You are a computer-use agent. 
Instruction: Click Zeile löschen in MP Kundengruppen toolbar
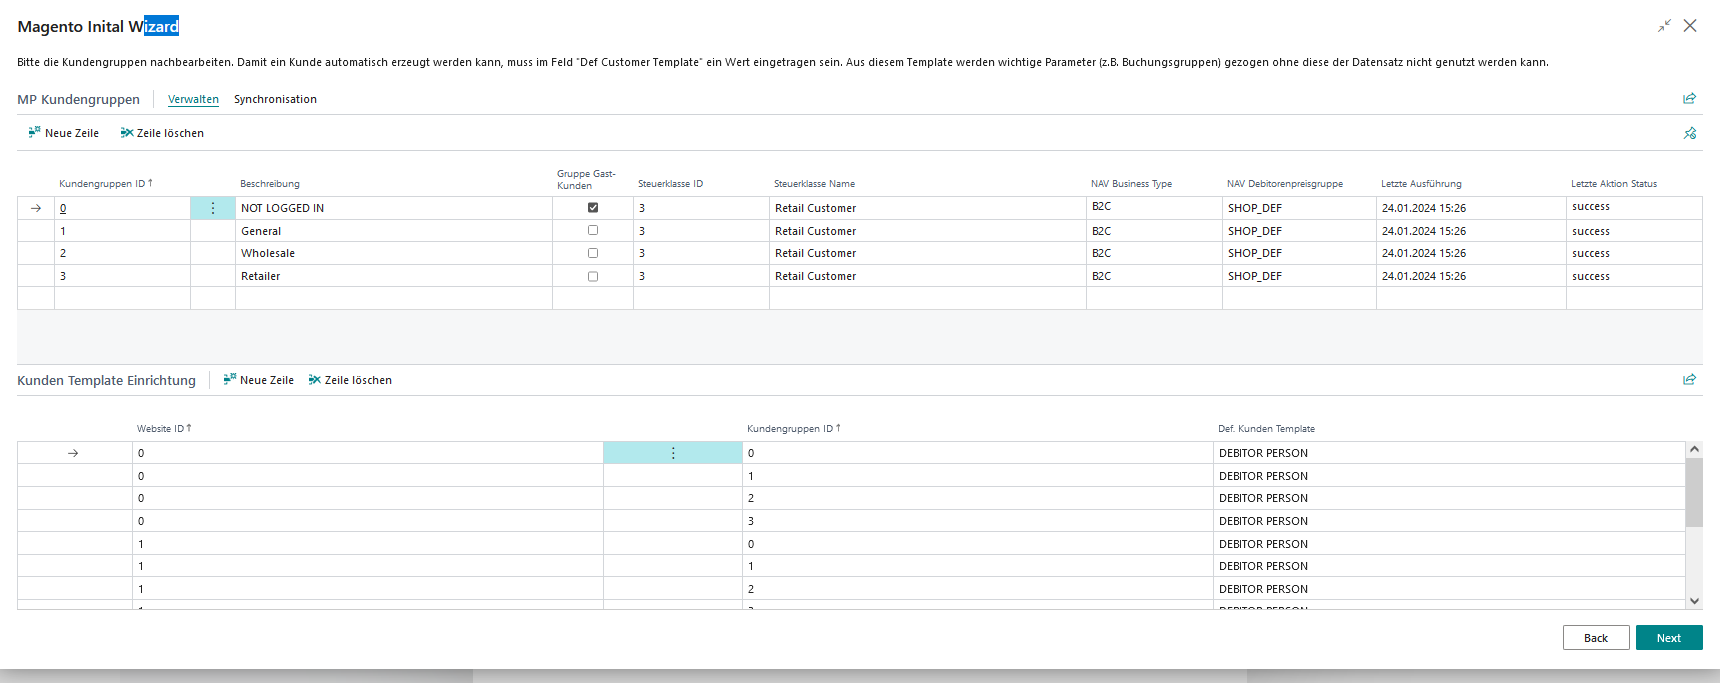coord(162,133)
